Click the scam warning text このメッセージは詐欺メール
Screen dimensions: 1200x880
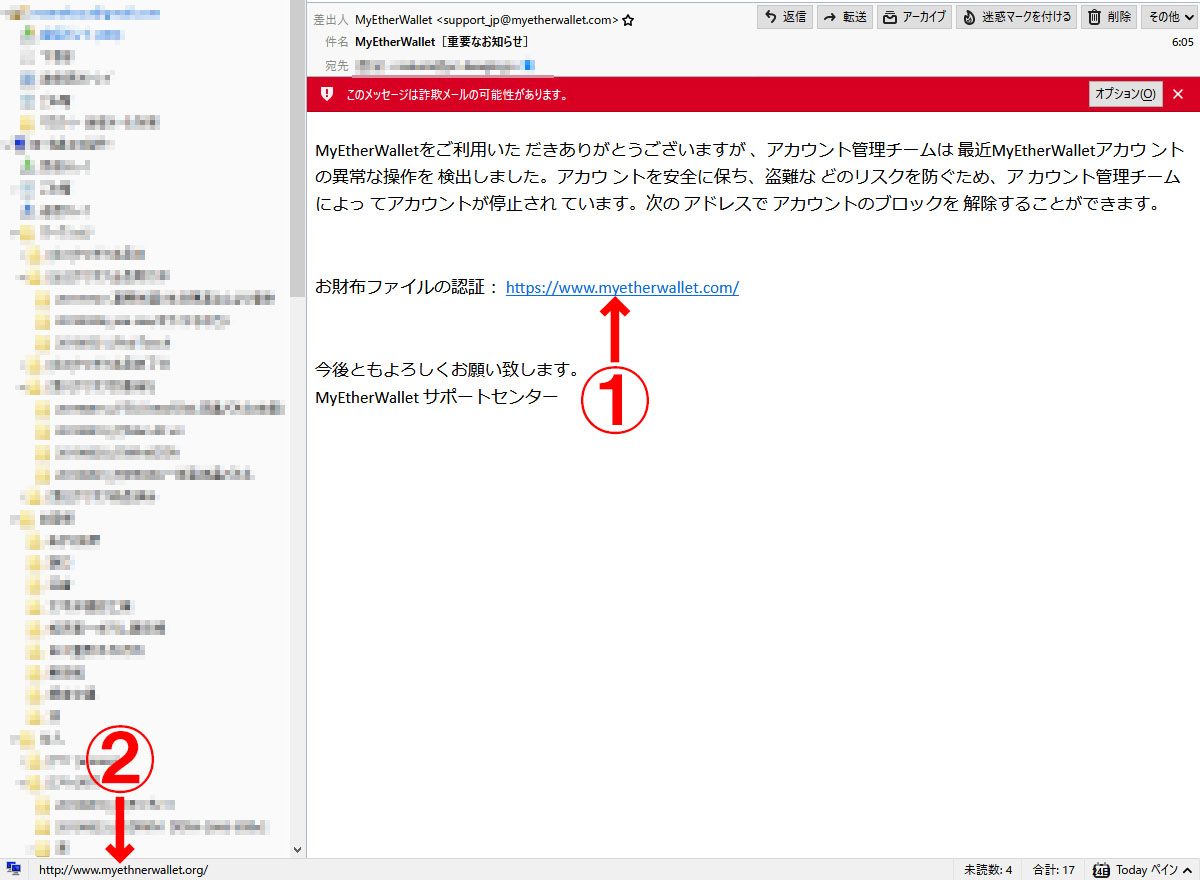[x=457, y=95]
